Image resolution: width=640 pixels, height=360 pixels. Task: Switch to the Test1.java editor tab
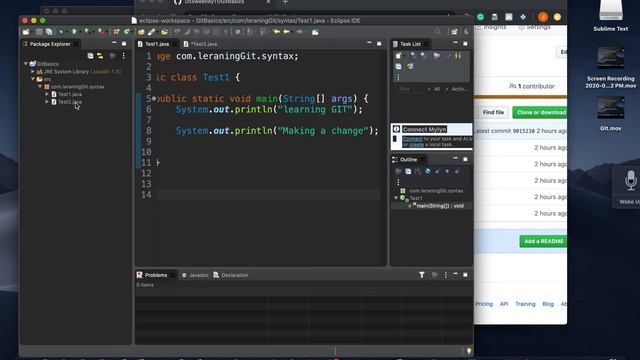(157, 44)
